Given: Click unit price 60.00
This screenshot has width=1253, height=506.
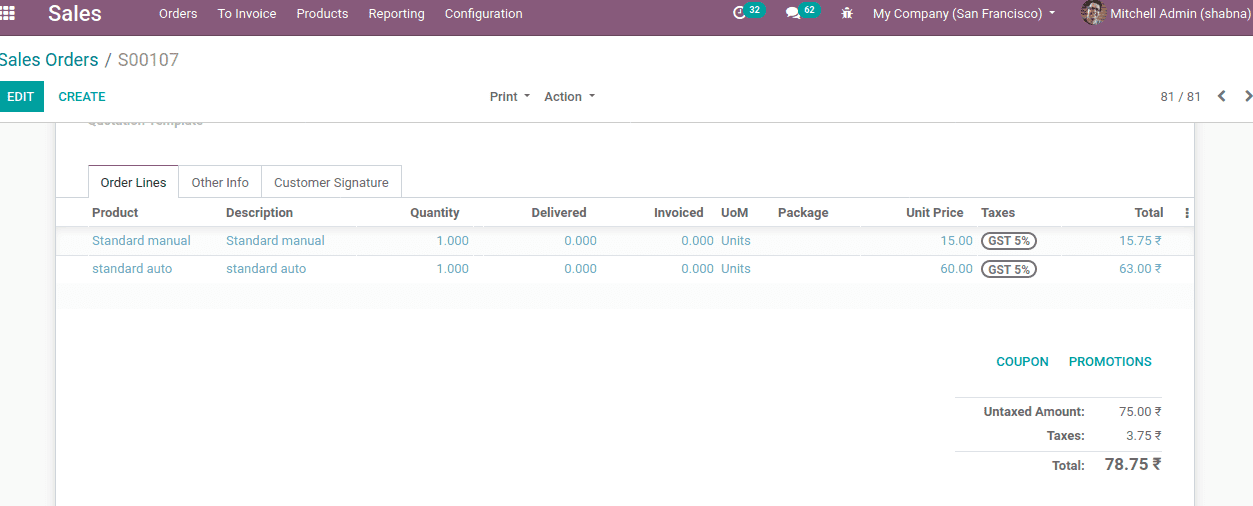Looking at the screenshot, I should click(x=956, y=269).
